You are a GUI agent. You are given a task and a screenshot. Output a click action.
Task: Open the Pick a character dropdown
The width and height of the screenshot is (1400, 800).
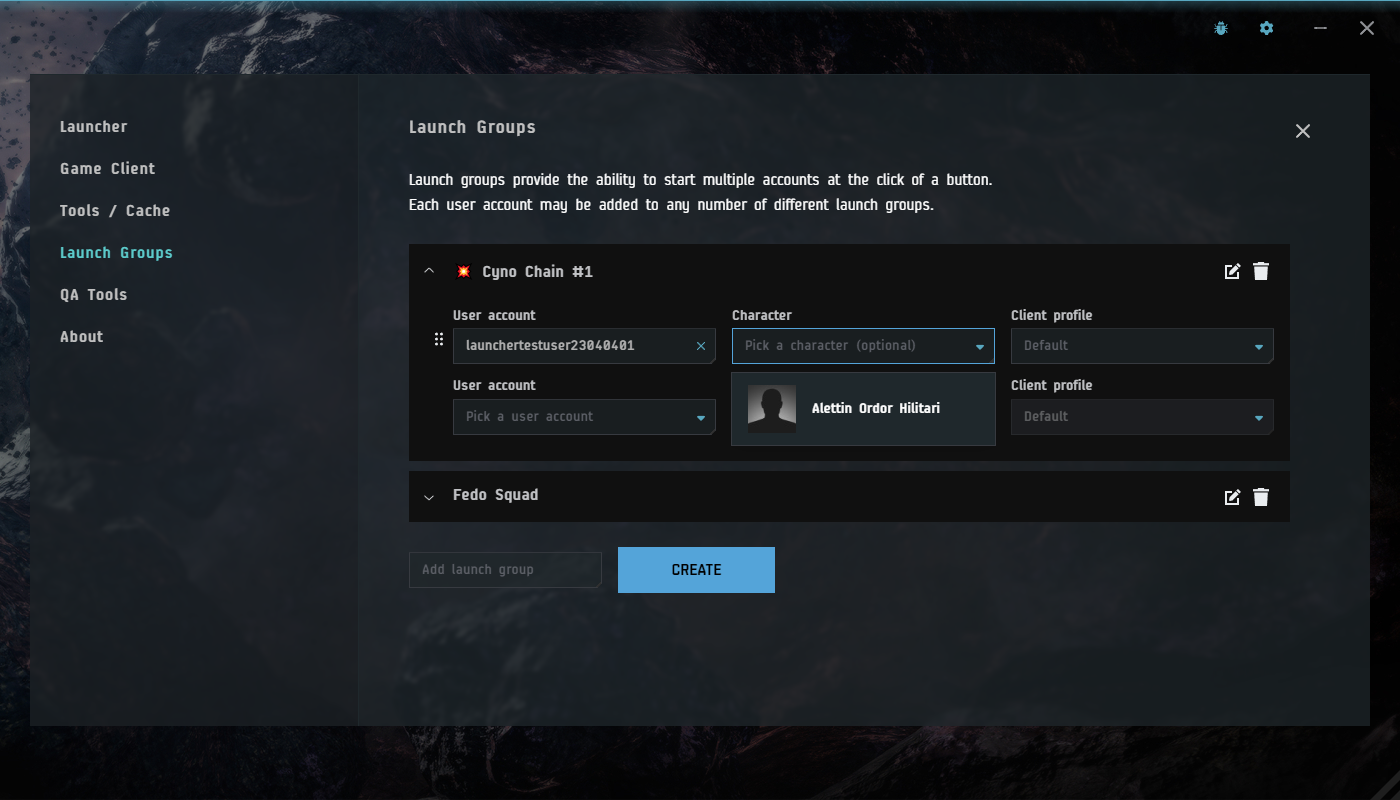862,346
